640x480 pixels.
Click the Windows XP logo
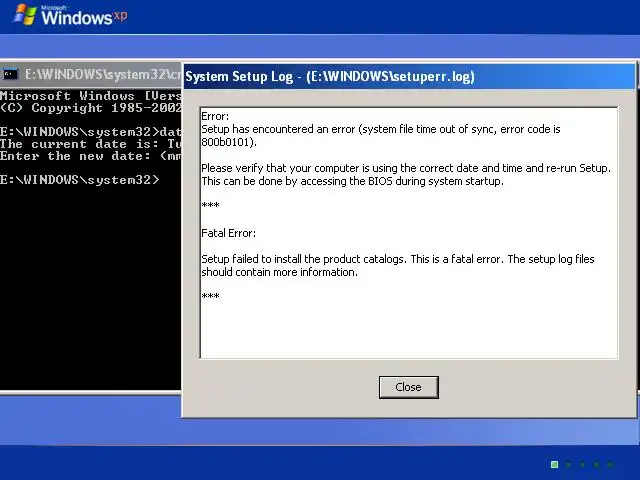pyautogui.click(x=70, y=15)
